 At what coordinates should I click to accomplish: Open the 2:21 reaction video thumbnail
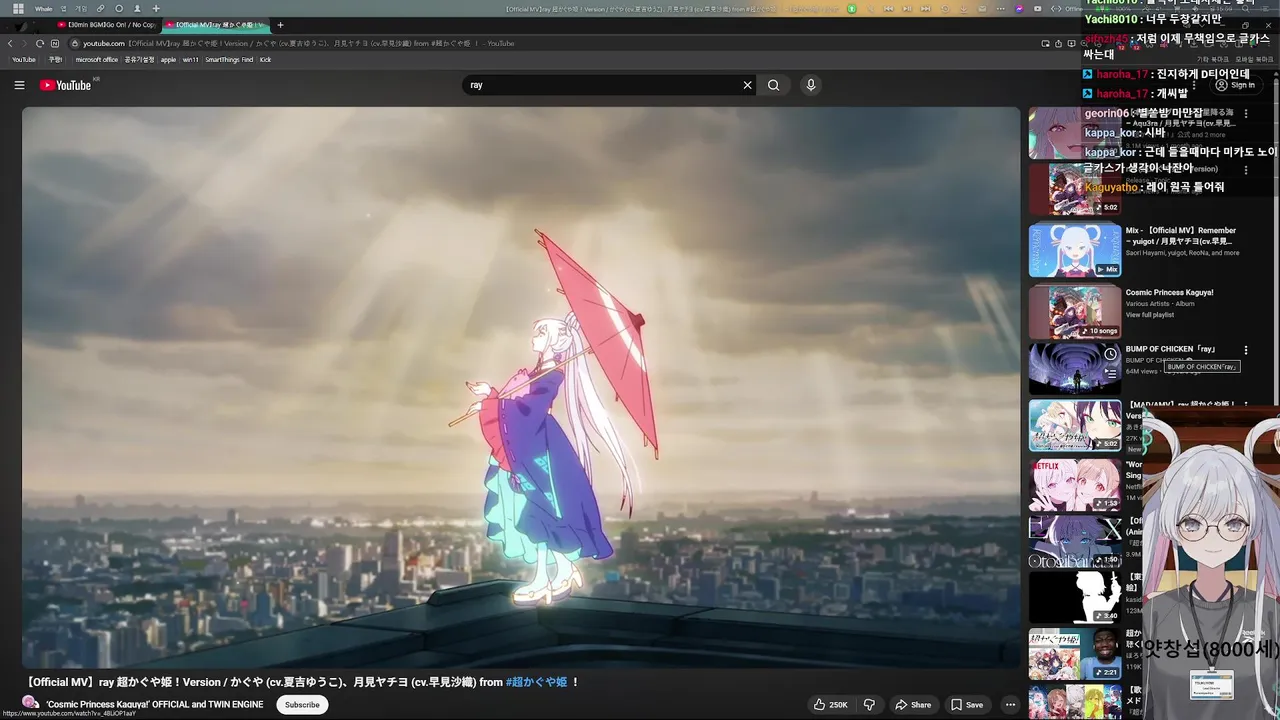[x=1075, y=654]
